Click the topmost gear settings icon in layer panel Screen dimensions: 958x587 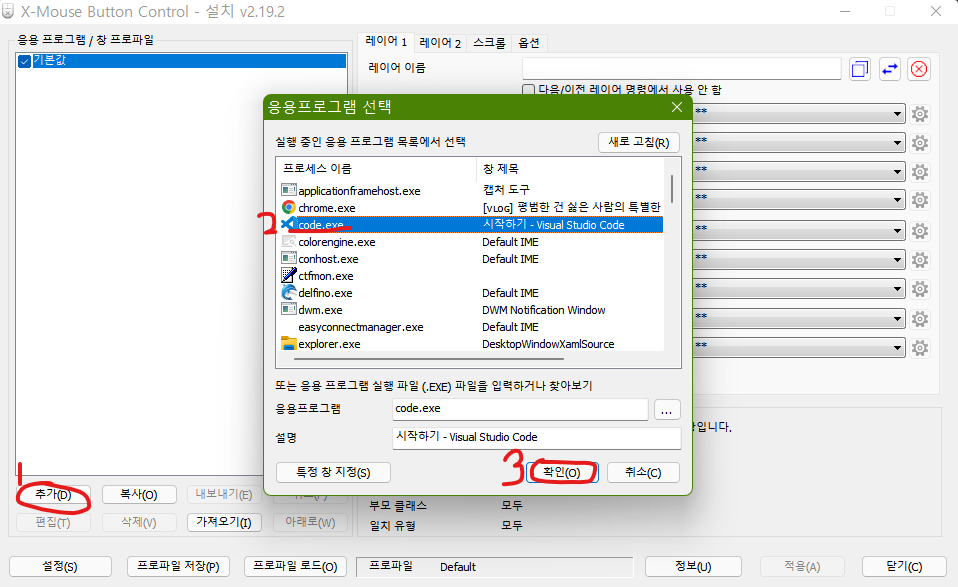(920, 114)
